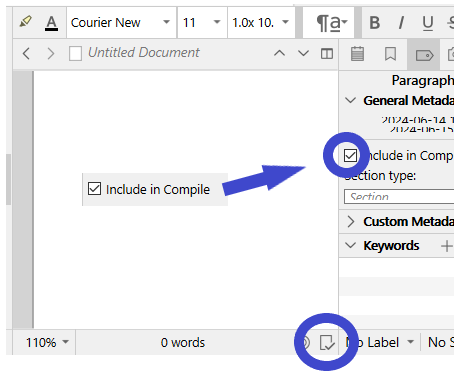Image resolution: width=462 pixels, height=379 pixels.
Task: Toggle the split editor view
Action: pyautogui.click(x=327, y=54)
